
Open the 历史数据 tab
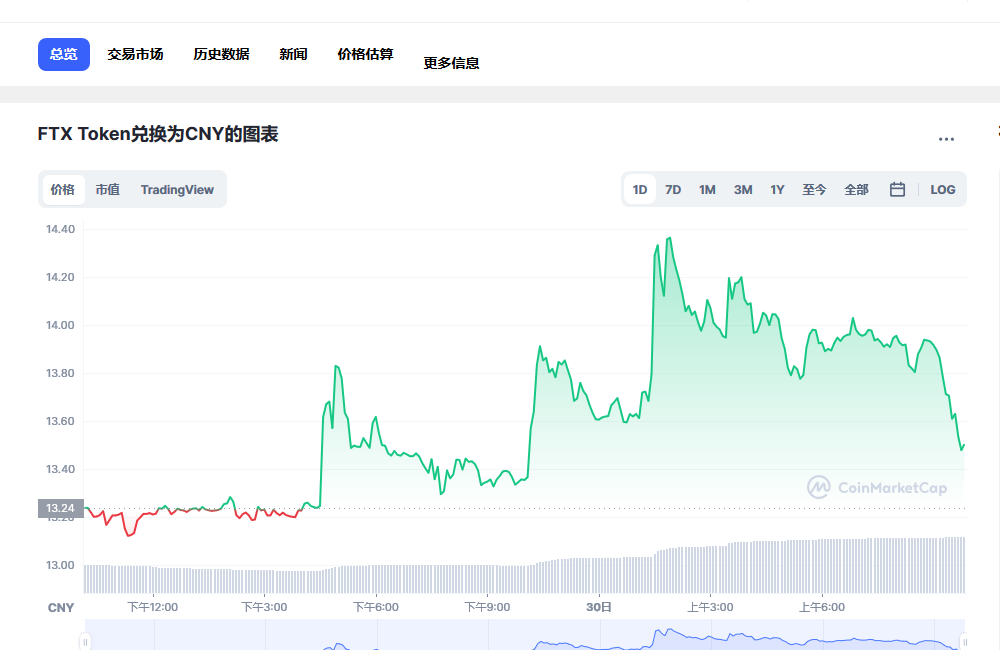point(221,54)
